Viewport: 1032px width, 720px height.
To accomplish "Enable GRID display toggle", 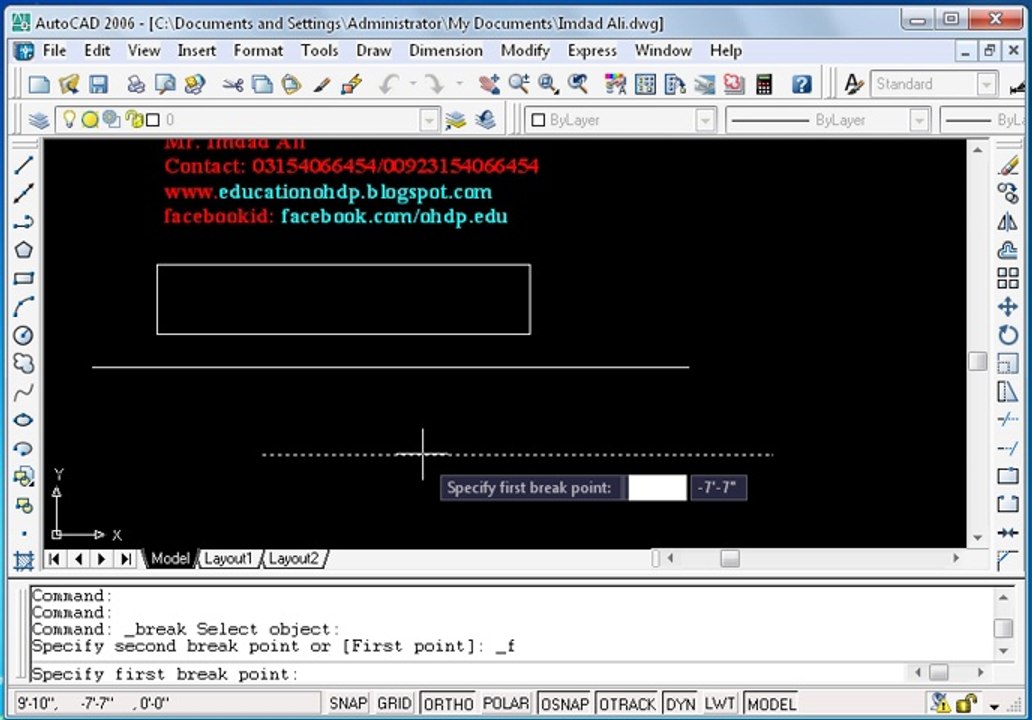I will (394, 704).
